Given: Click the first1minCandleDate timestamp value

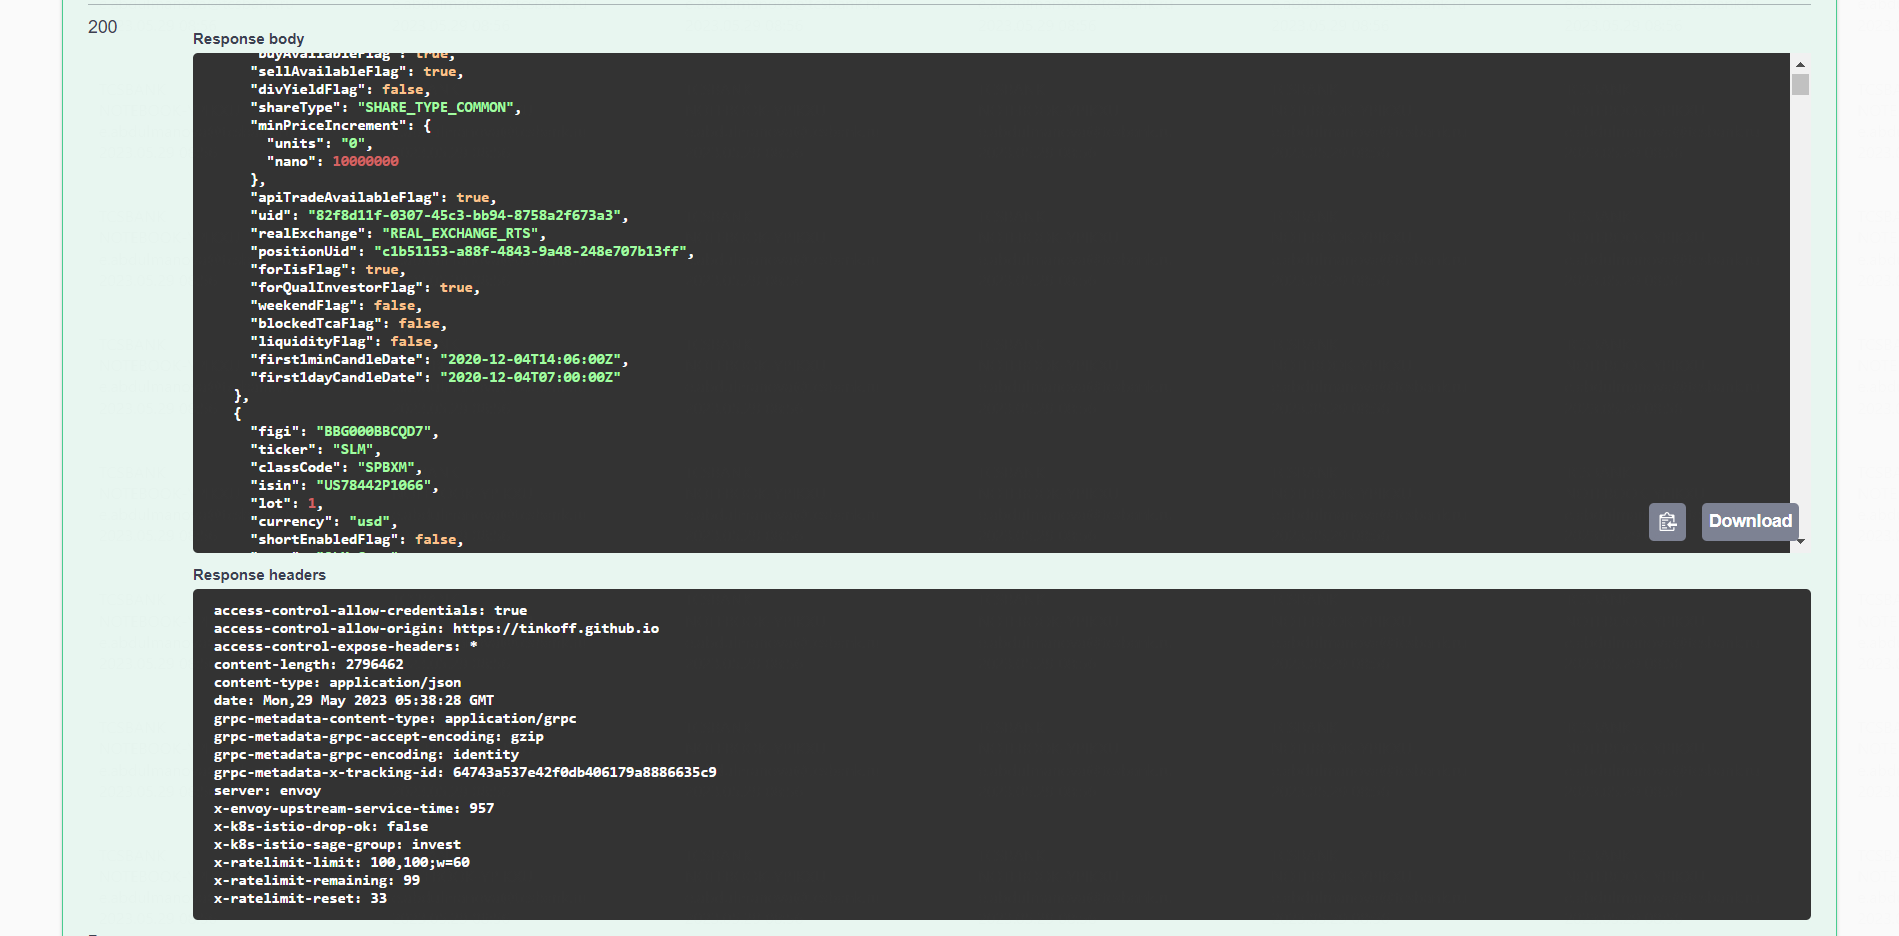Looking at the screenshot, I should click(x=532, y=358).
